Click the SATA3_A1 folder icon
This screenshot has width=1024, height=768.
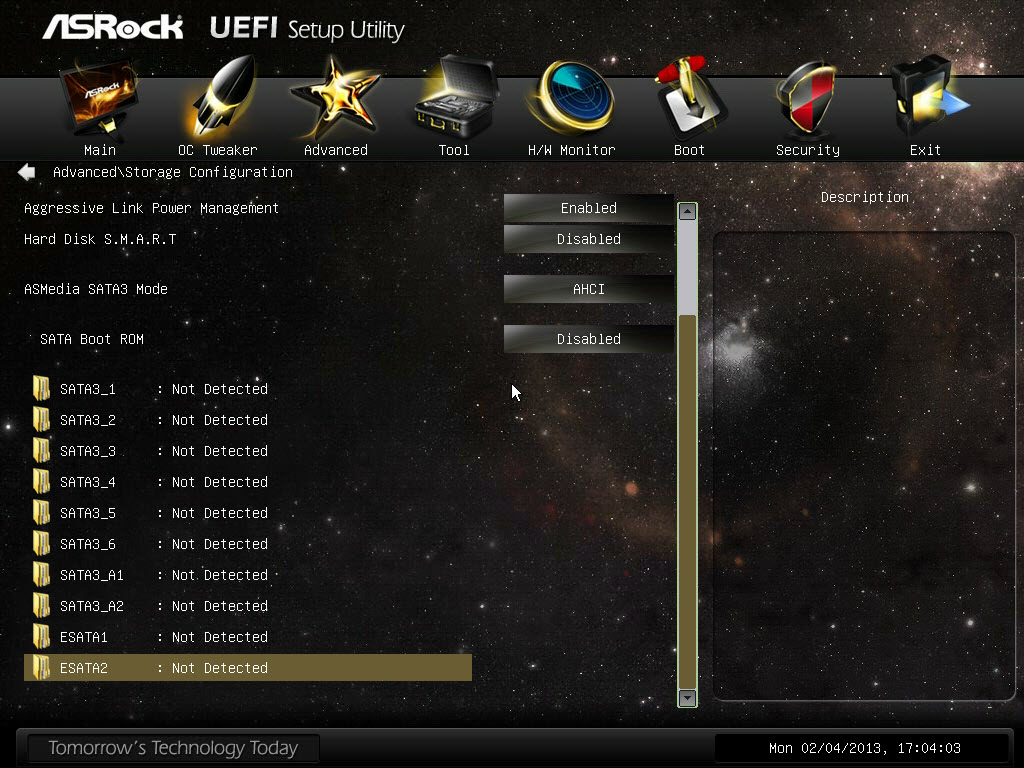point(41,575)
